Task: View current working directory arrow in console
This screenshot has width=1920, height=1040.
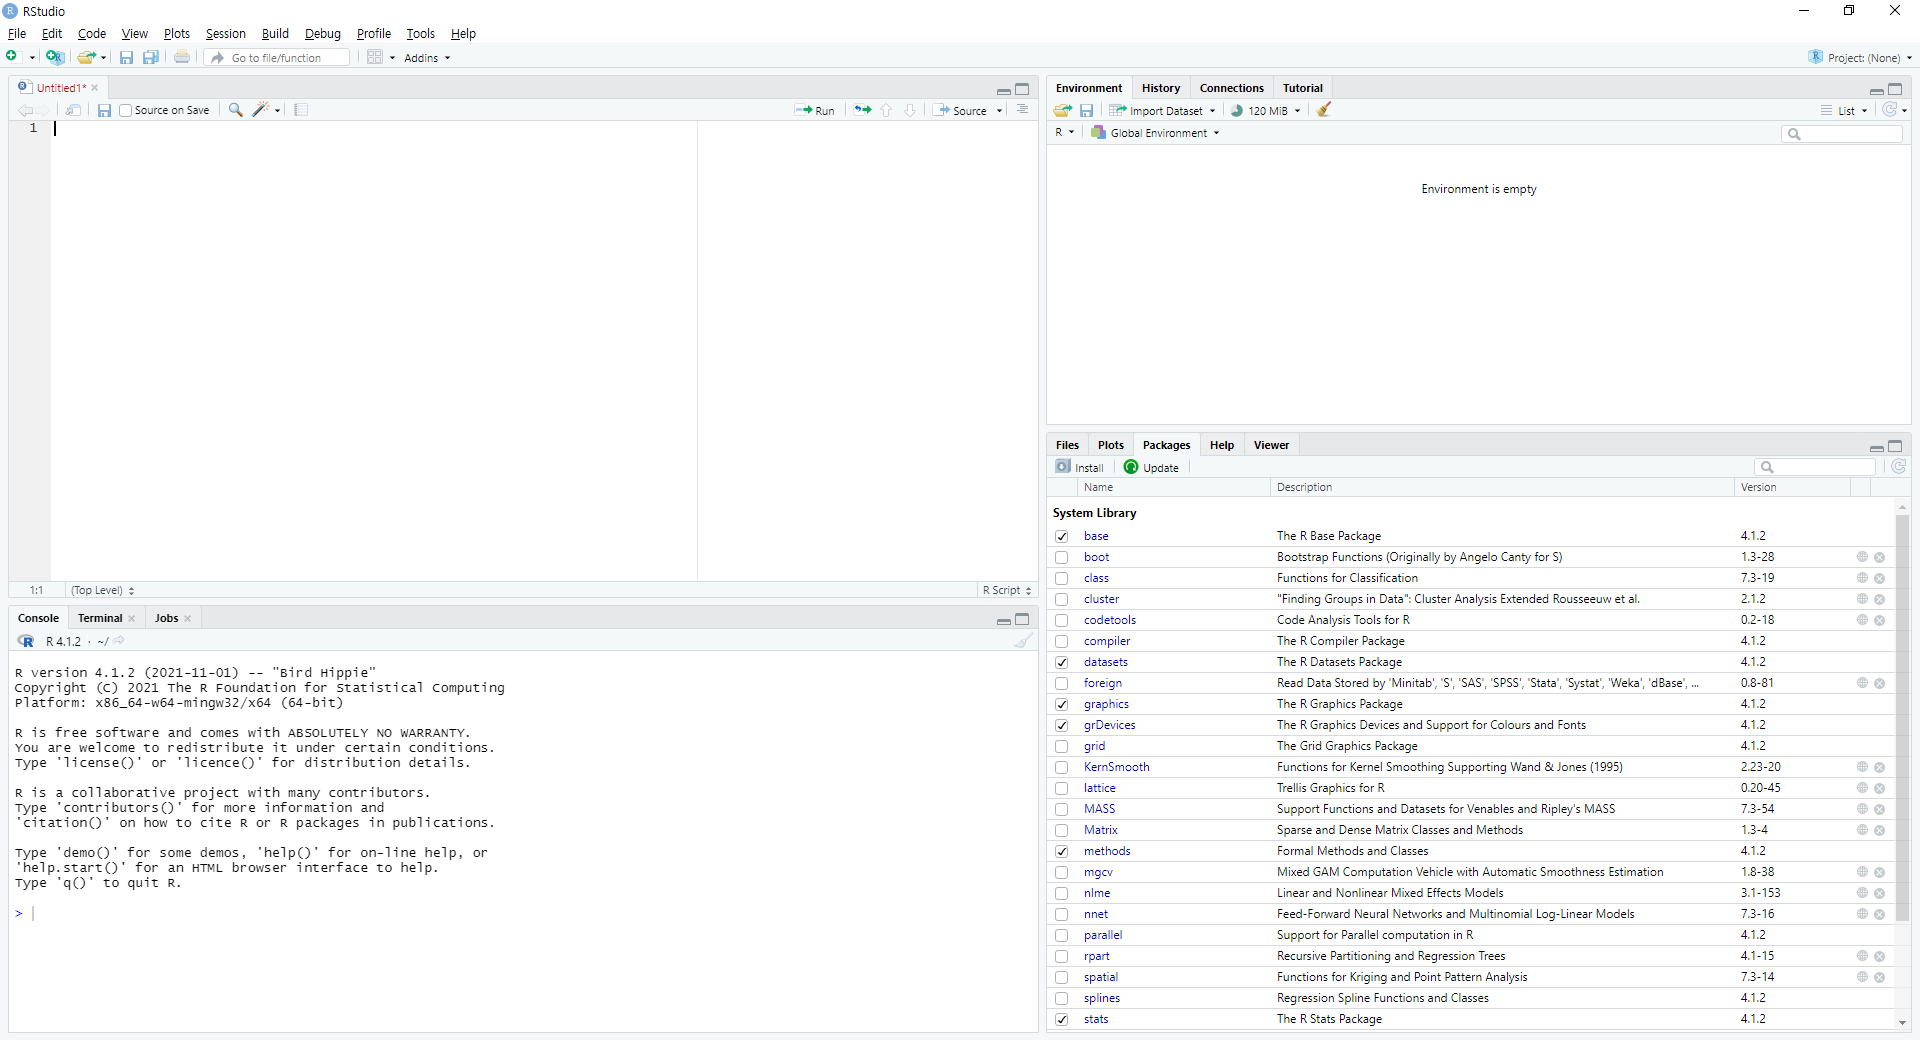Action: click(x=119, y=641)
